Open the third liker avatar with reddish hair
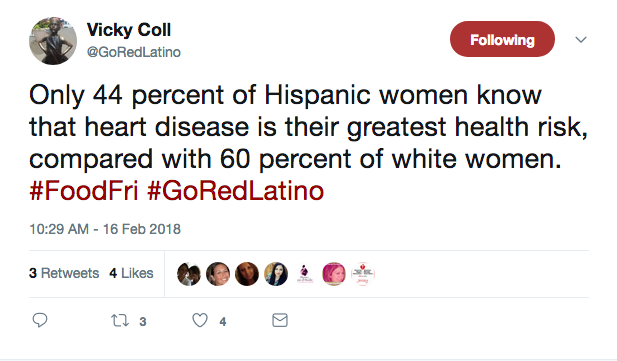This screenshot has width=617, height=361. [247, 274]
